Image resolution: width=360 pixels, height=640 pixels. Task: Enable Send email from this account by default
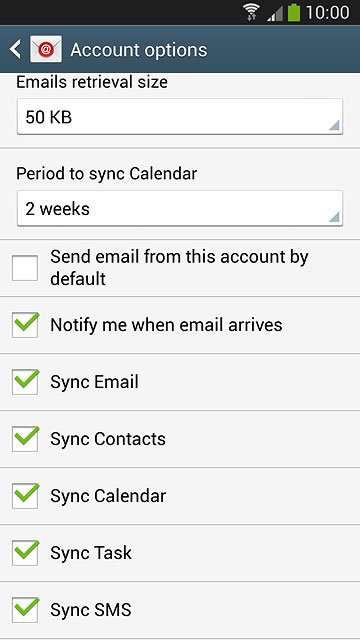(25, 268)
